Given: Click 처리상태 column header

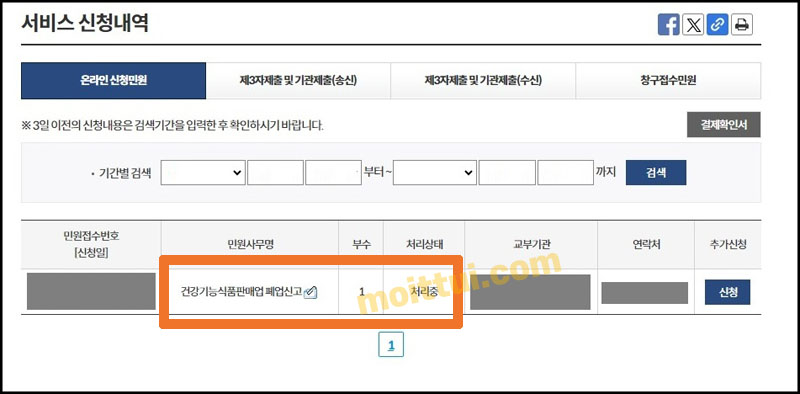Looking at the screenshot, I should pos(424,244).
